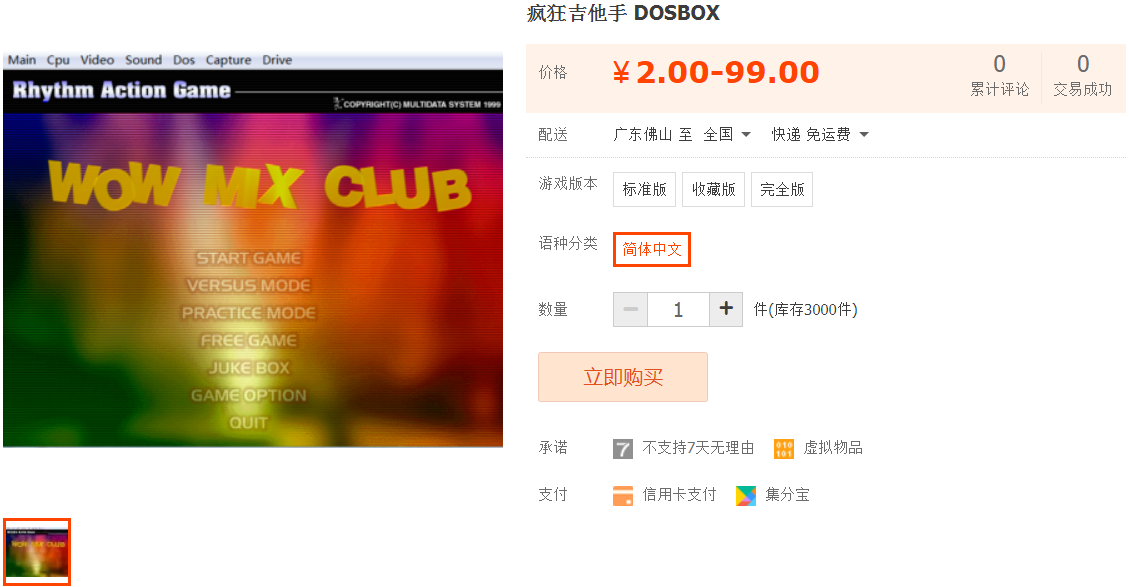
Task: Click the virtual goods binary icon
Action: point(784,449)
